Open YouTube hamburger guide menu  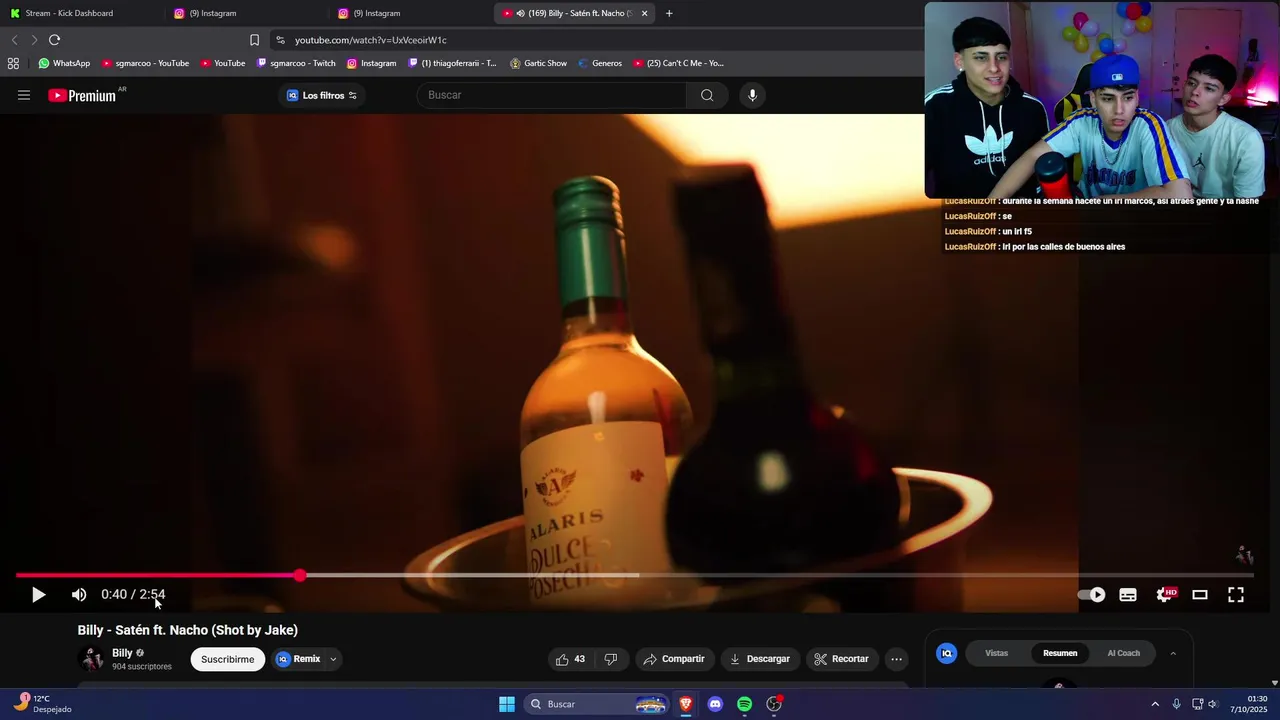[x=24, y=95]
